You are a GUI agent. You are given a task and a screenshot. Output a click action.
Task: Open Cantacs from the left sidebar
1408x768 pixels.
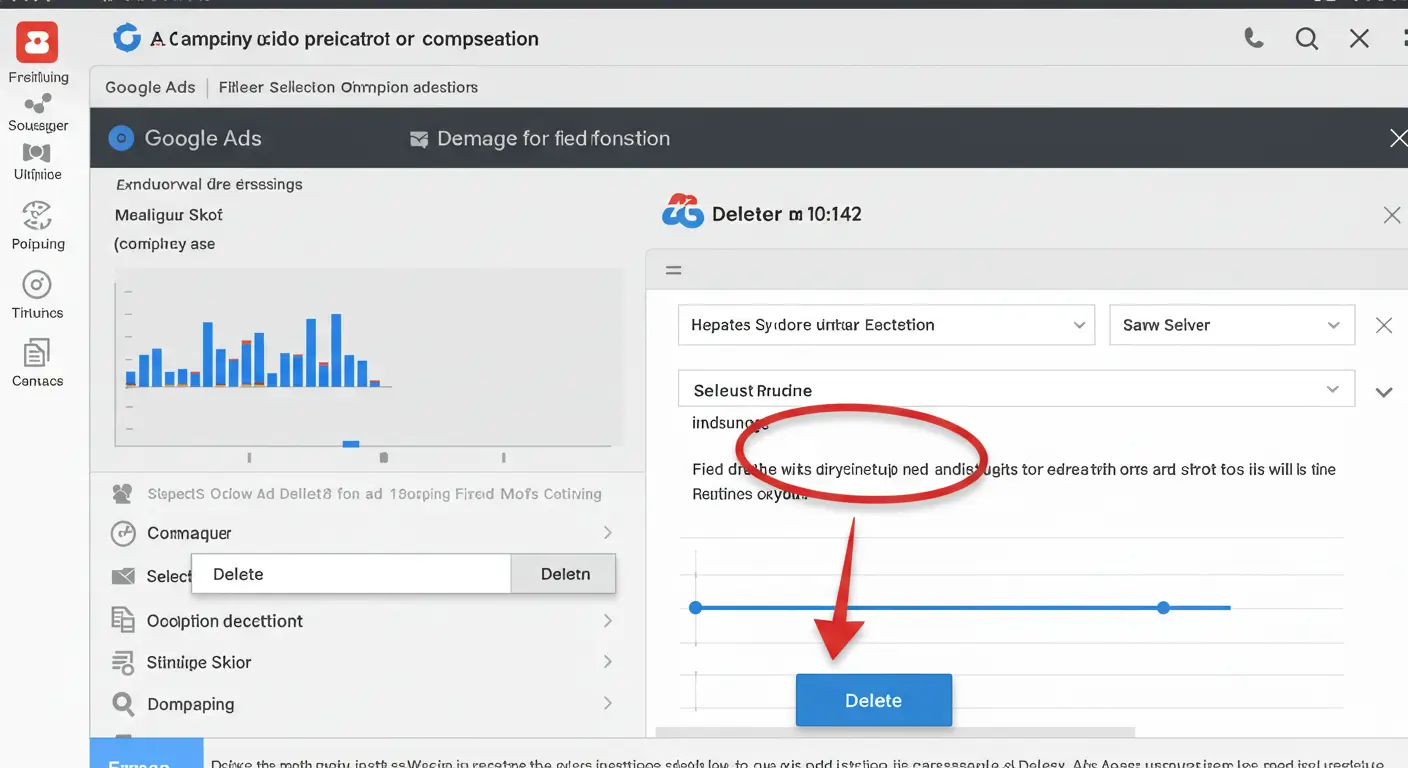click(36, 353)
